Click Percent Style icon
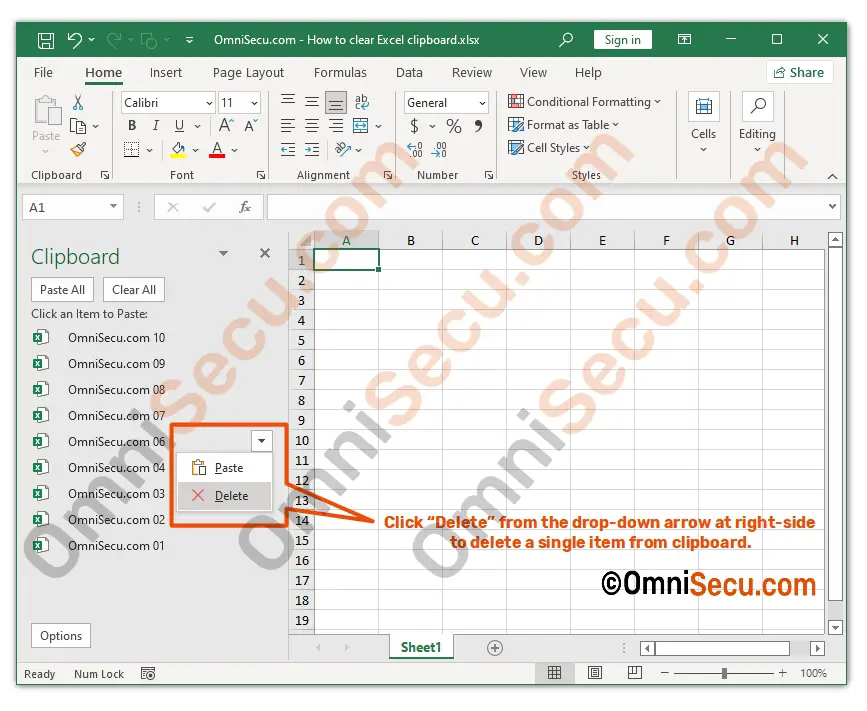867x711 pixels. 454,126
